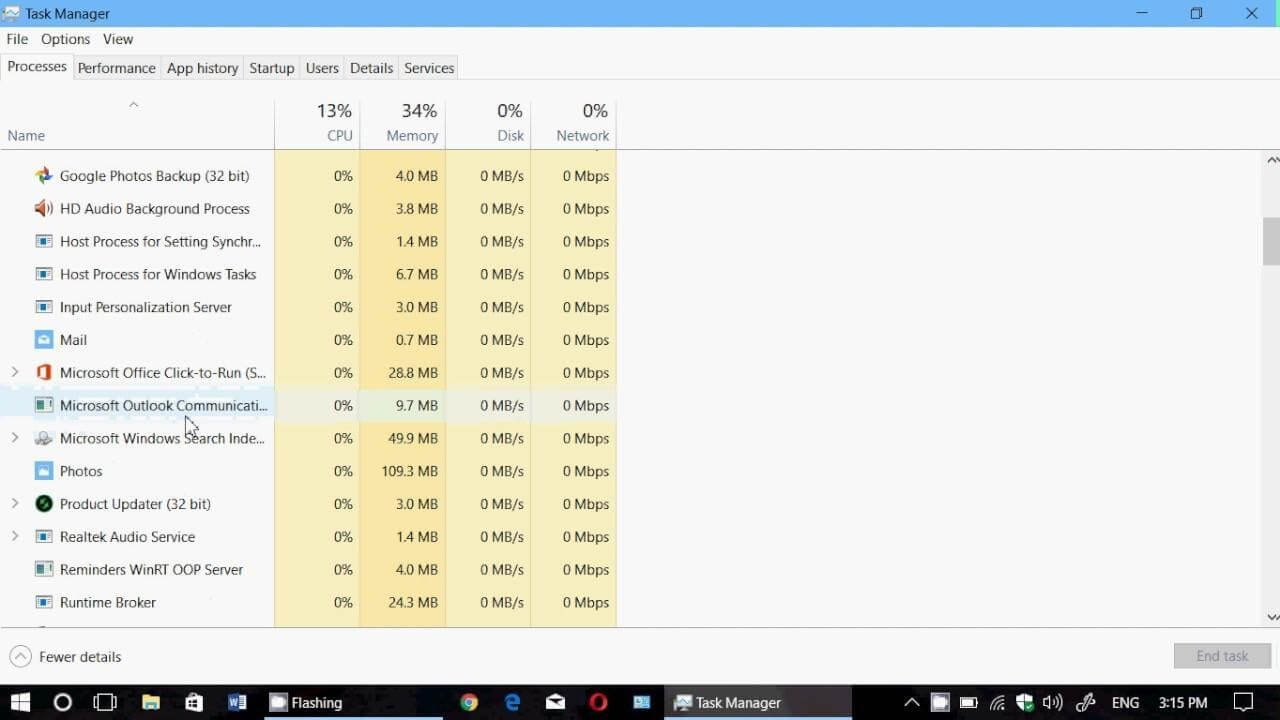1280x720 pixels.
Task: Expand the Microsoft Office Click-to-Run process
Action: (x=15, y=372)
